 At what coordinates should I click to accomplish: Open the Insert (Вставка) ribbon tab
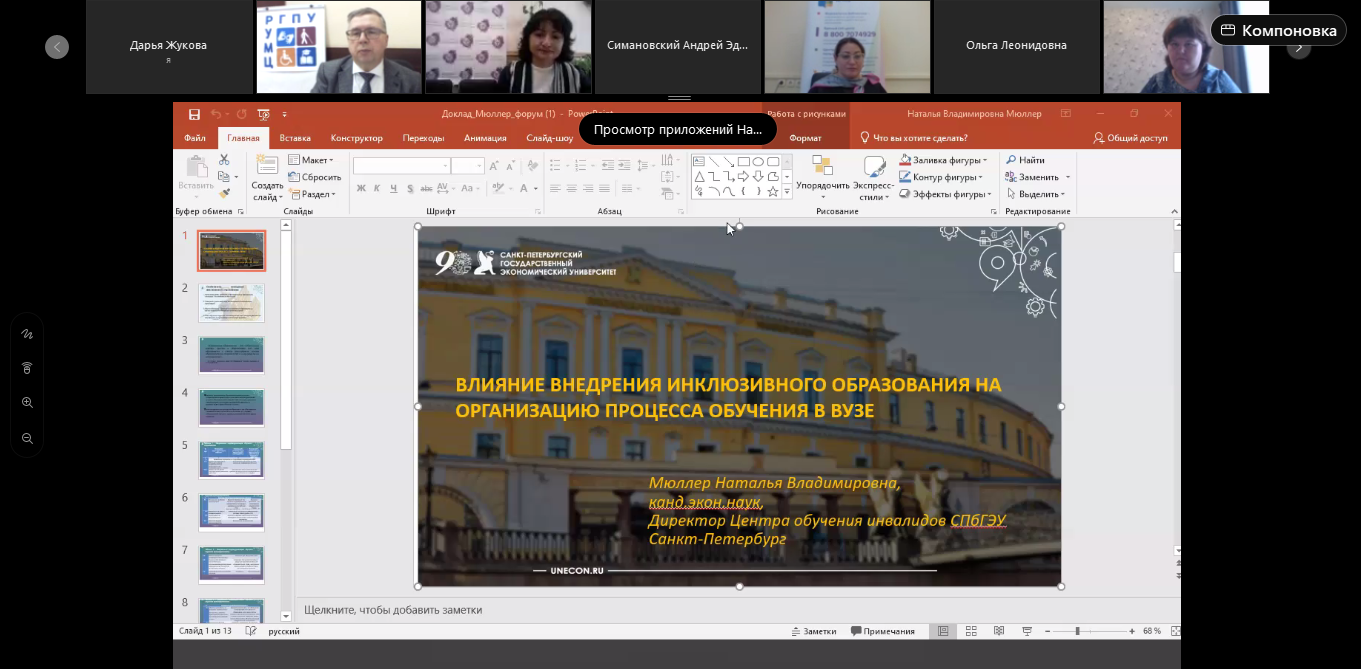pos(295,138)
